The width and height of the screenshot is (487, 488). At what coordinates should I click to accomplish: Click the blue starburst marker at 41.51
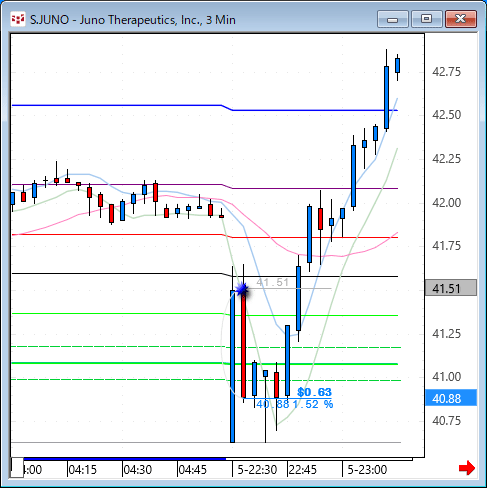(x=242, y=289)
